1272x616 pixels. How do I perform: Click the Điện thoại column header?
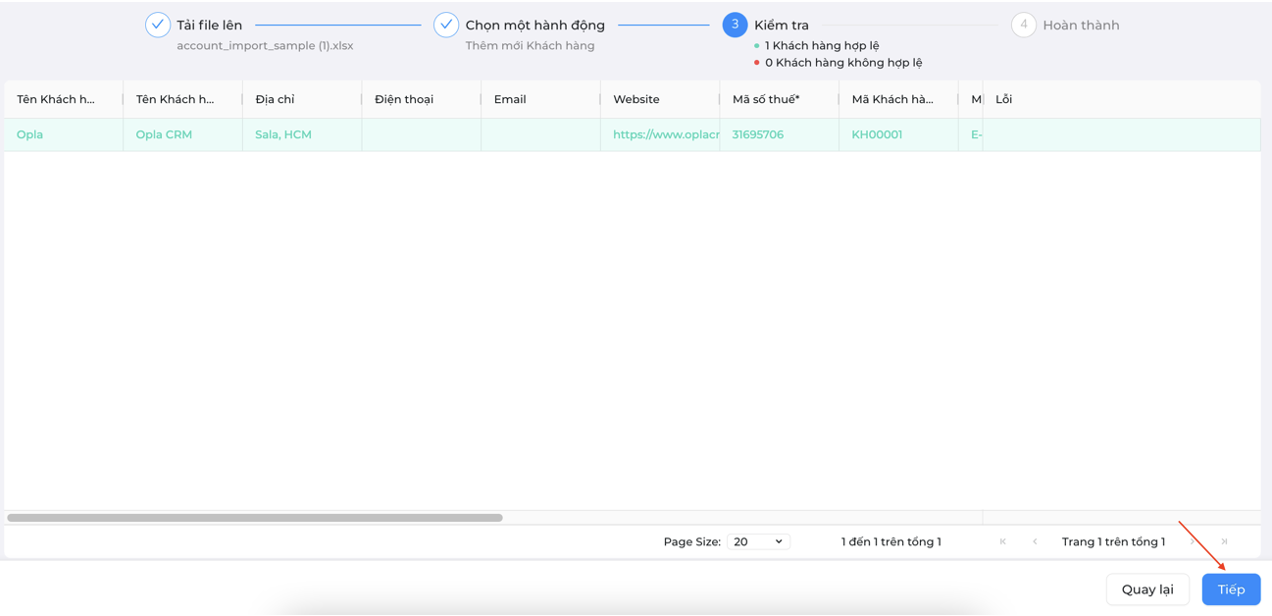pos(421,99)
